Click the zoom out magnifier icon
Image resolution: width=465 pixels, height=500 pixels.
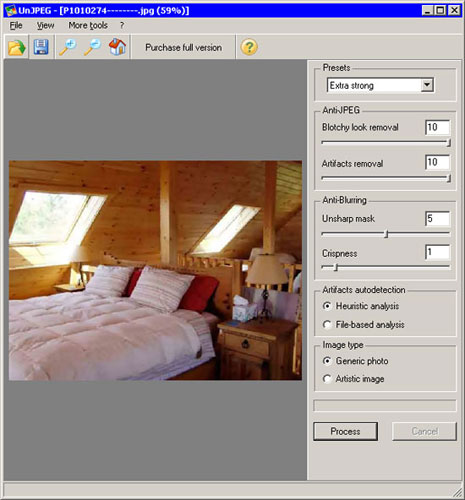(92, 47)
